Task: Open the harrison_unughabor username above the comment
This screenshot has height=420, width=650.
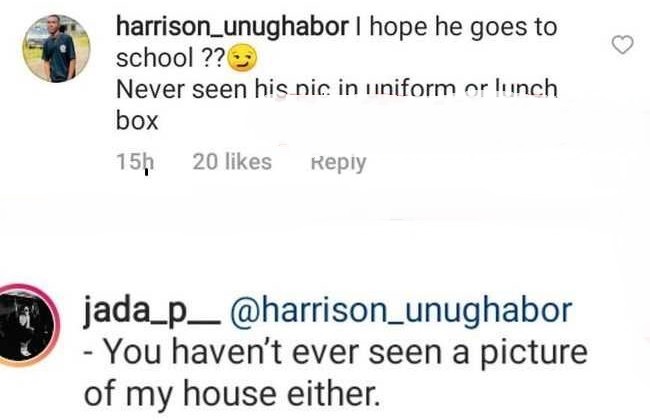Action: pos(233,27)
